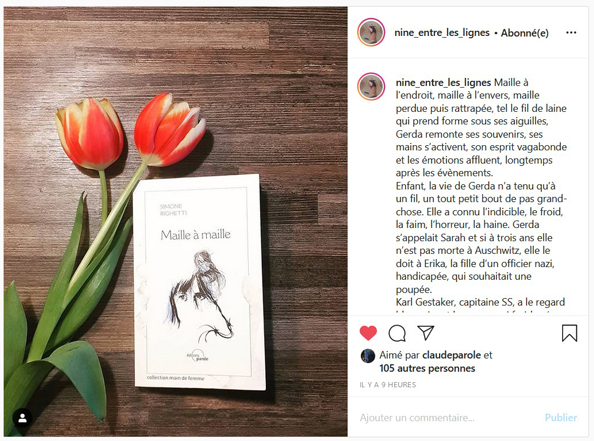Screen dimensions: 594x441
Task: Share post via paper plane icon
Action: [x=425, y=332]
